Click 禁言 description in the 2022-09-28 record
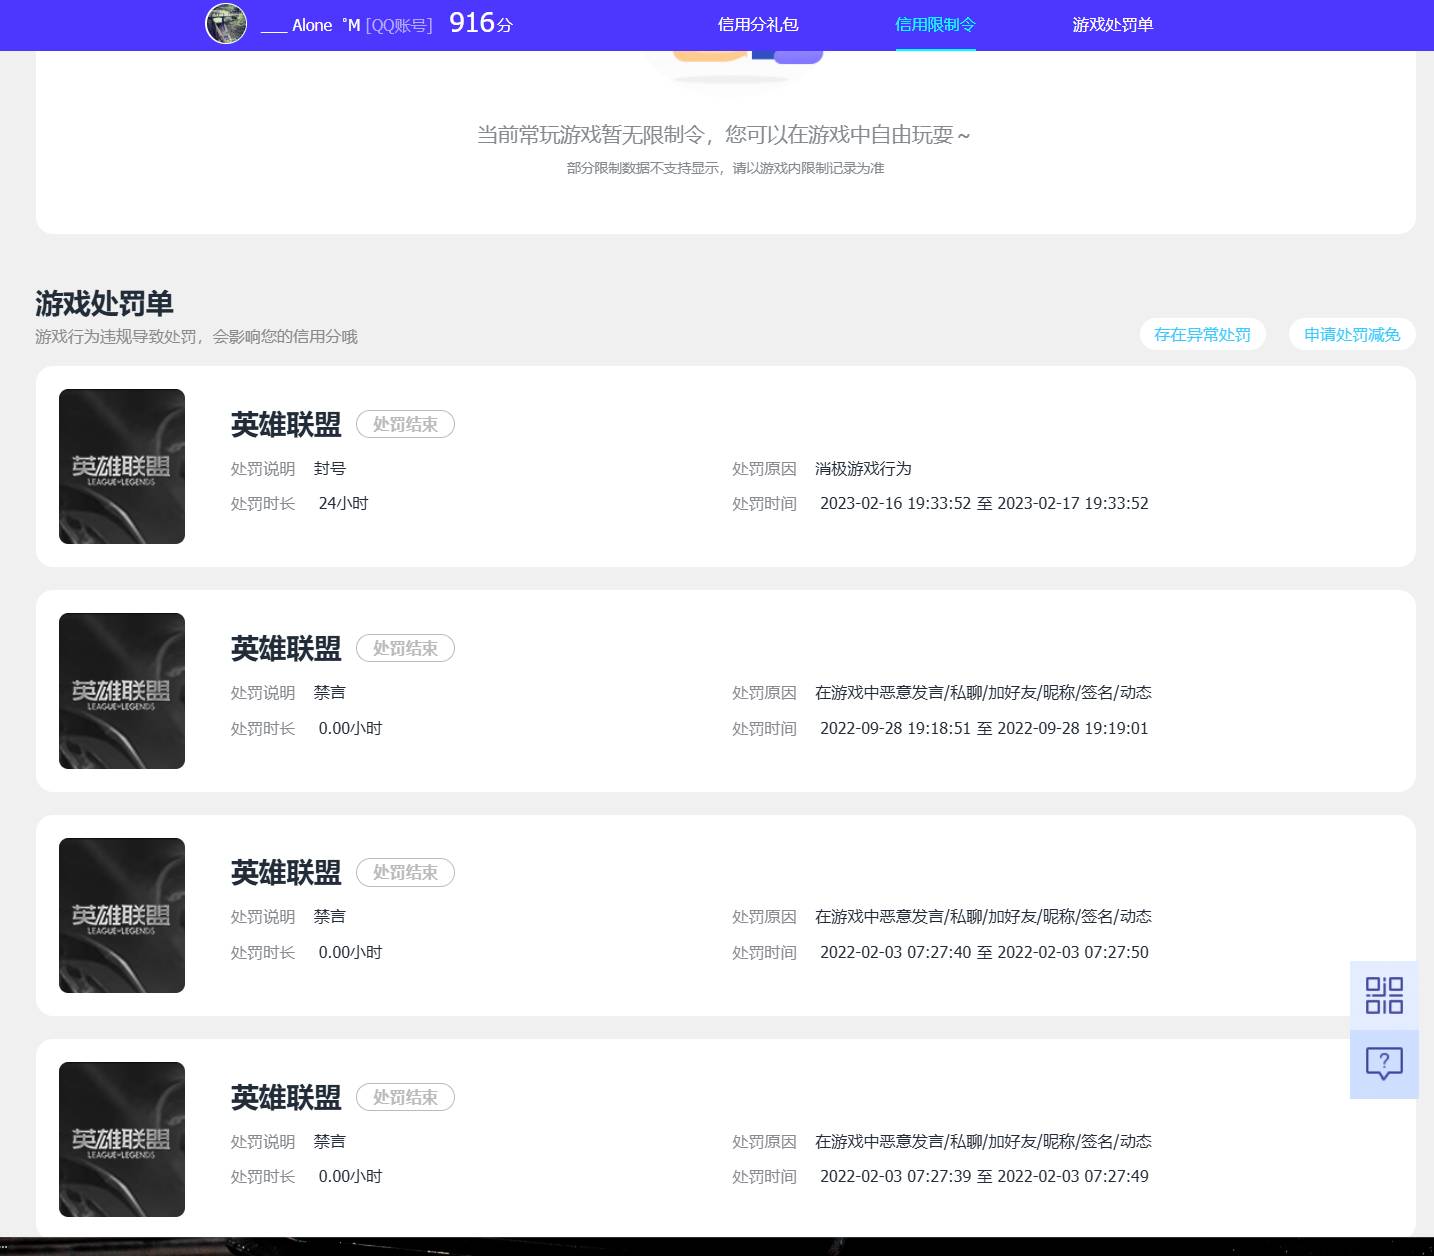The width and height of the screenshot is (1434, 1256). [x=330, y=692]
